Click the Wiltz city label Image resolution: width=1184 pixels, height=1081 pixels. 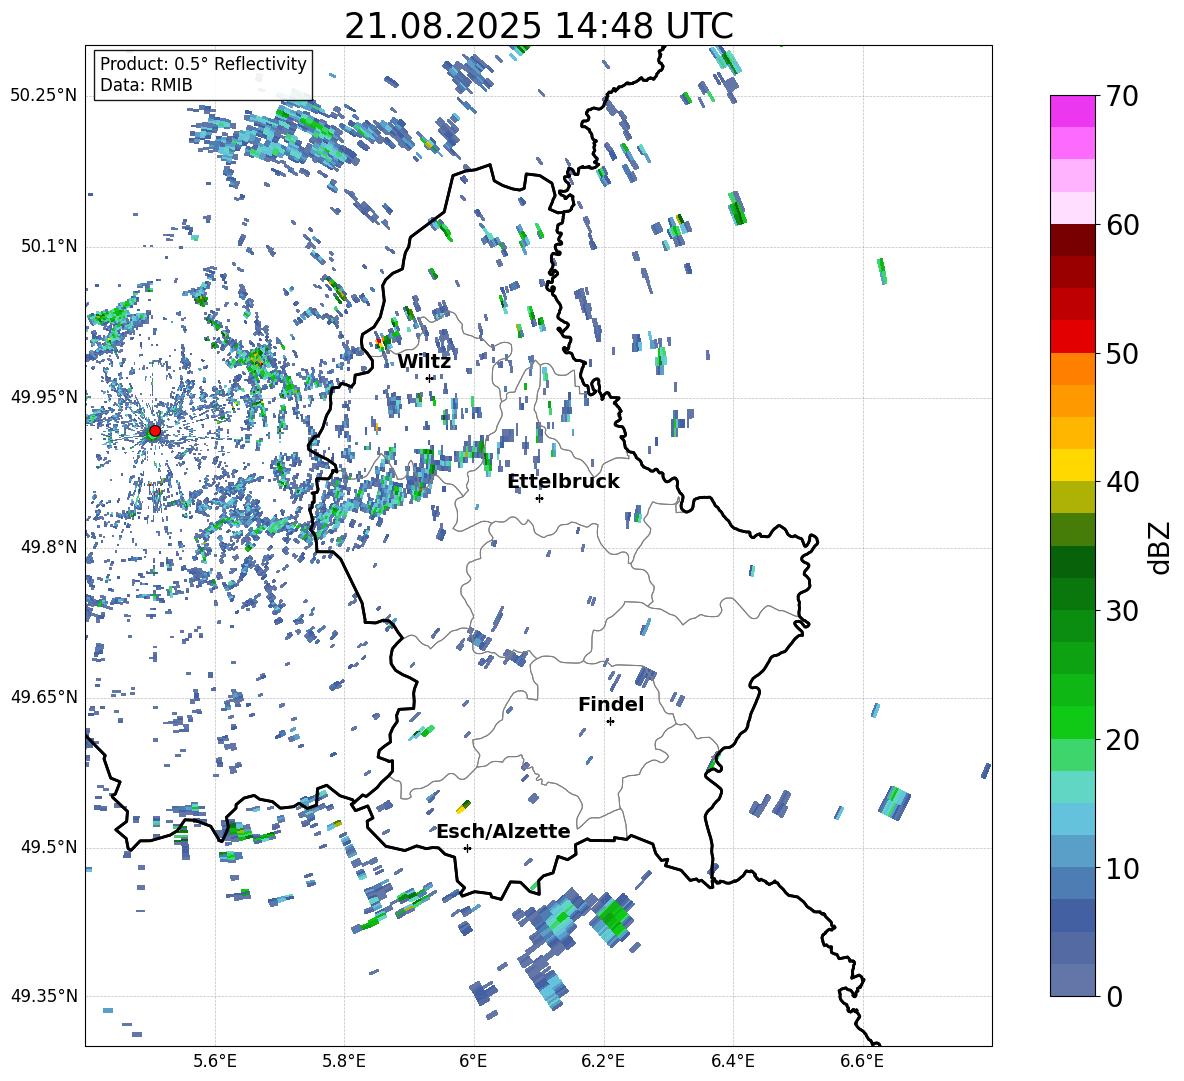coord(424,362)
